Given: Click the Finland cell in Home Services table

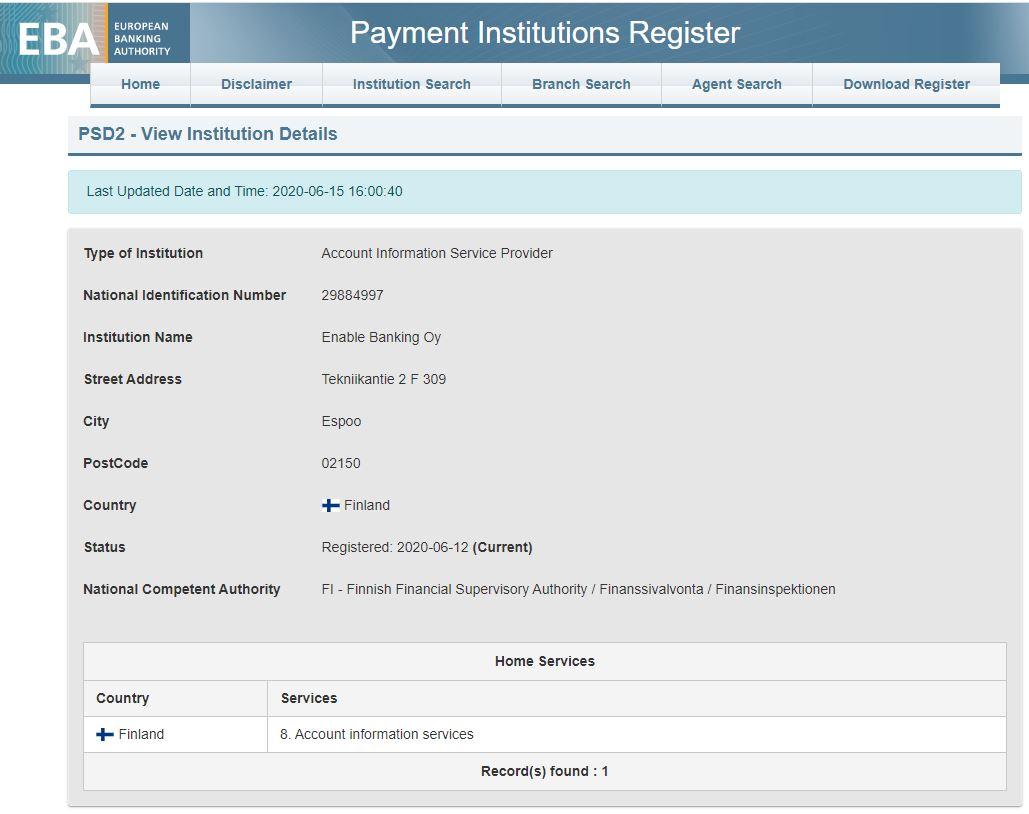Looking at the screenshot, I should point(175,735).
